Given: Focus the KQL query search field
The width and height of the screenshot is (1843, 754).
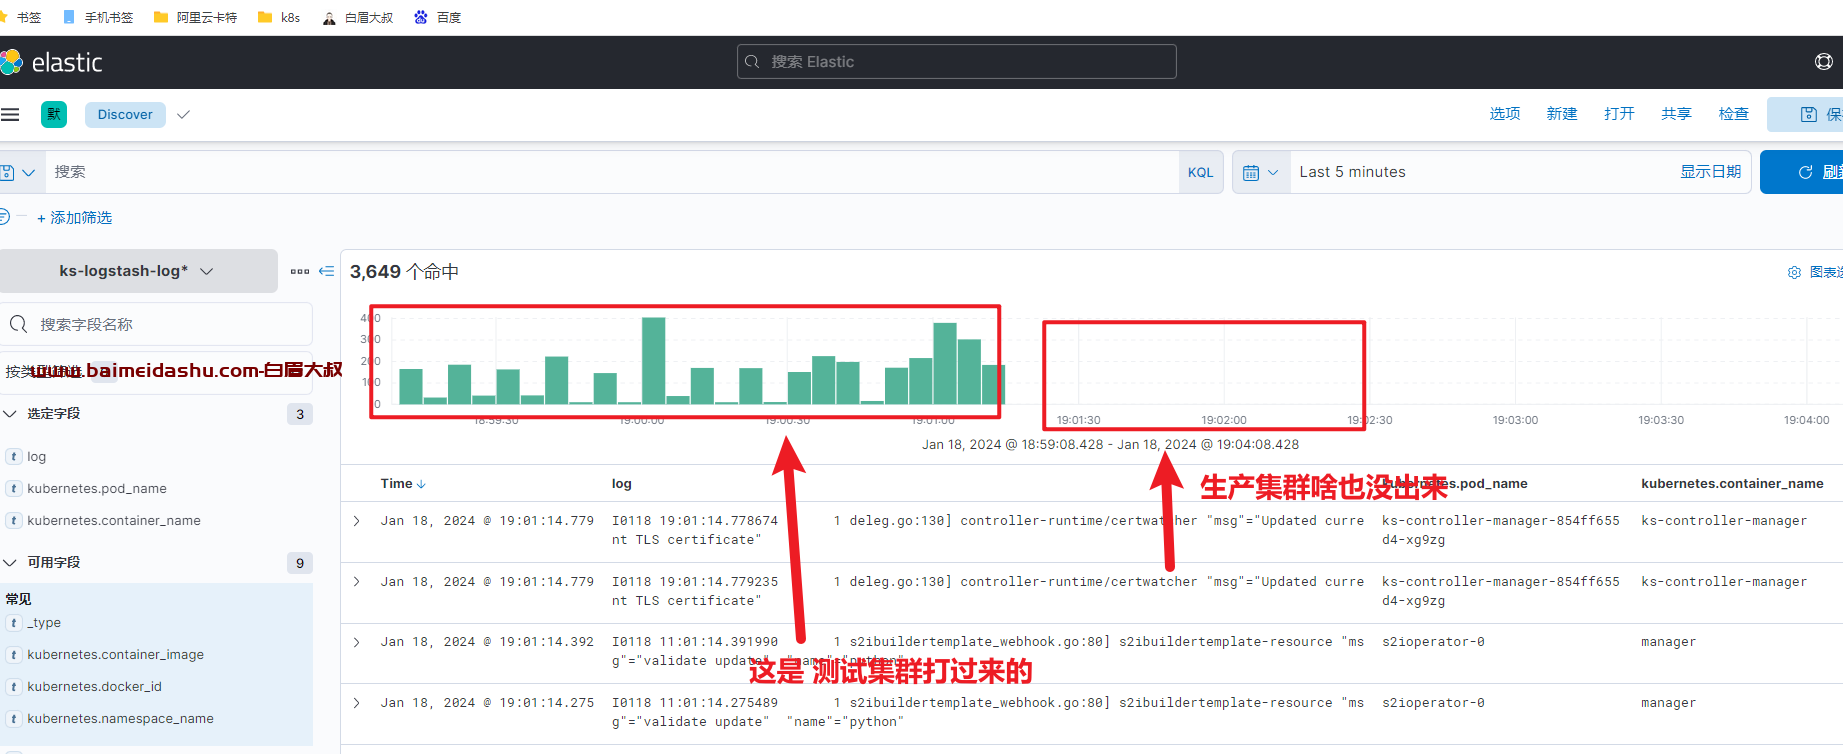Looking at the screenshot, I should (x=612, y=172).
